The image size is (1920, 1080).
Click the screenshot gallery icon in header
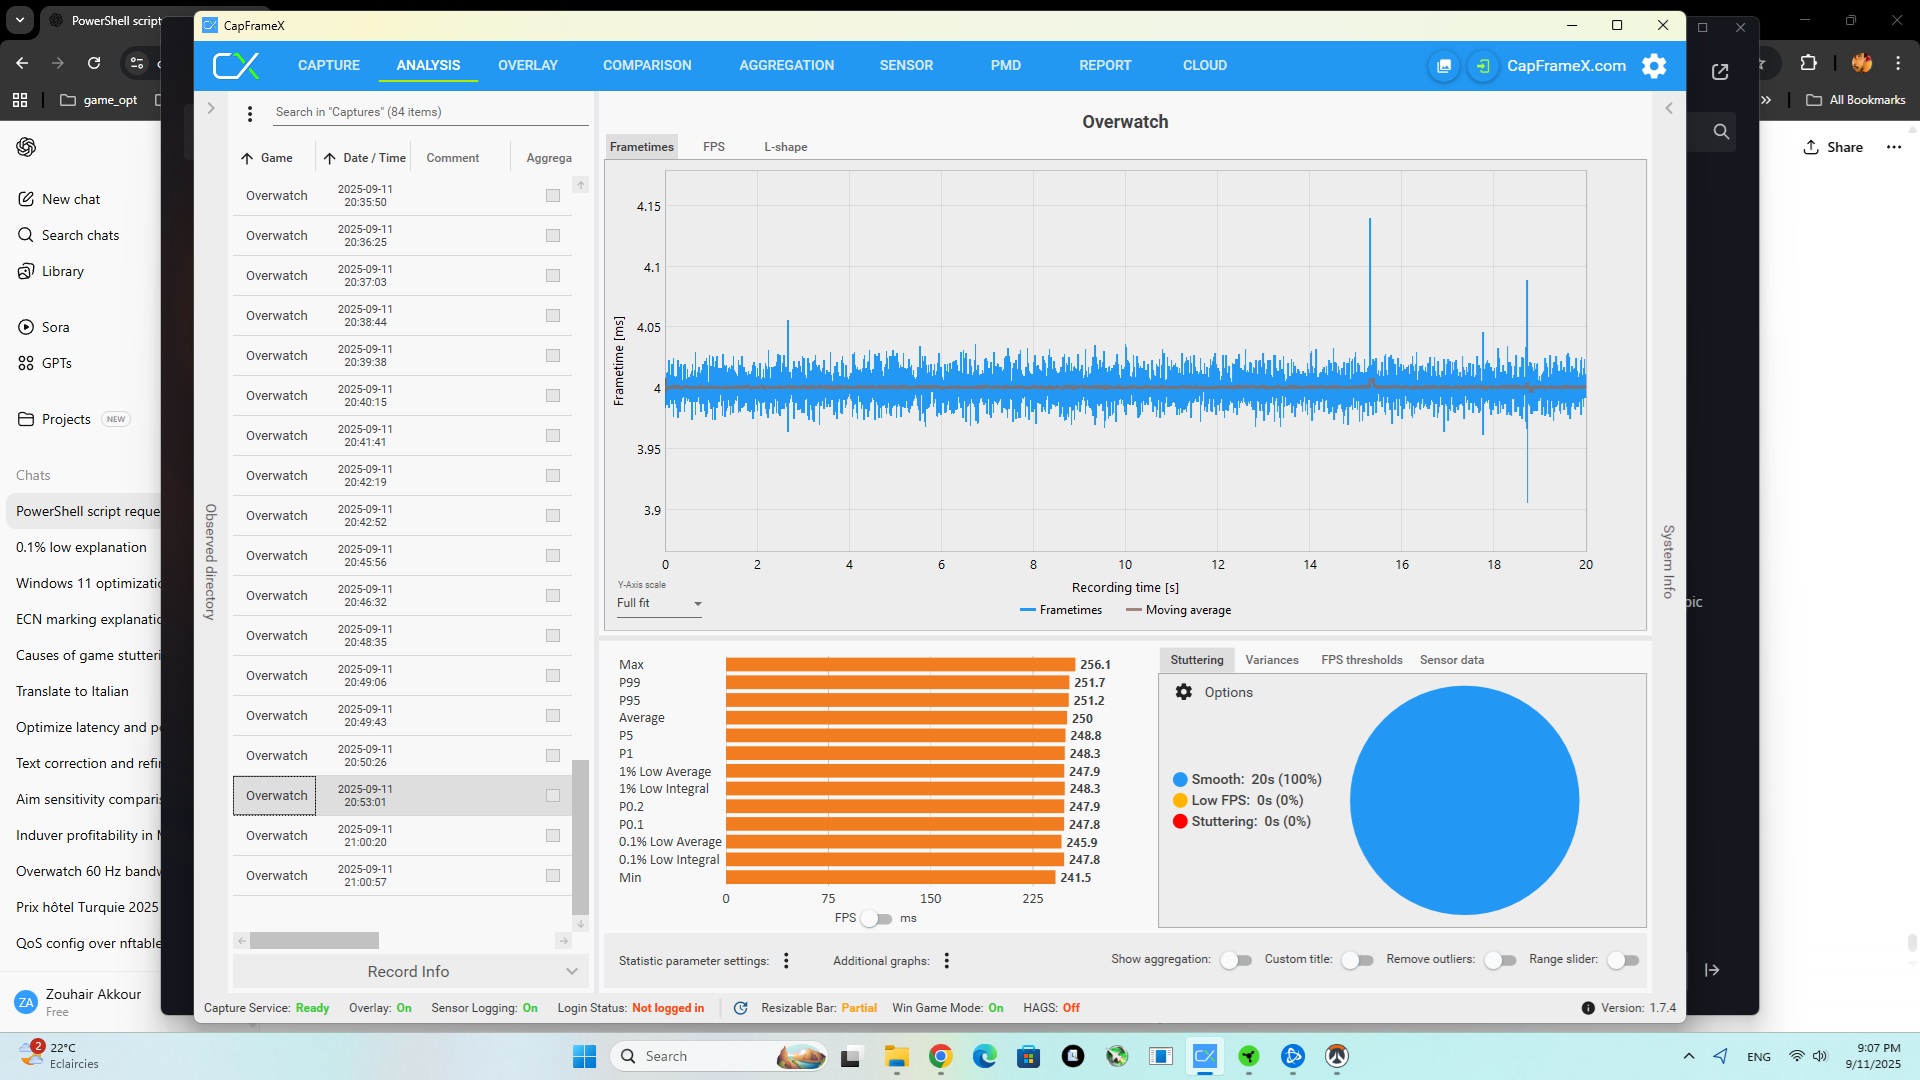pos(1443,66)
